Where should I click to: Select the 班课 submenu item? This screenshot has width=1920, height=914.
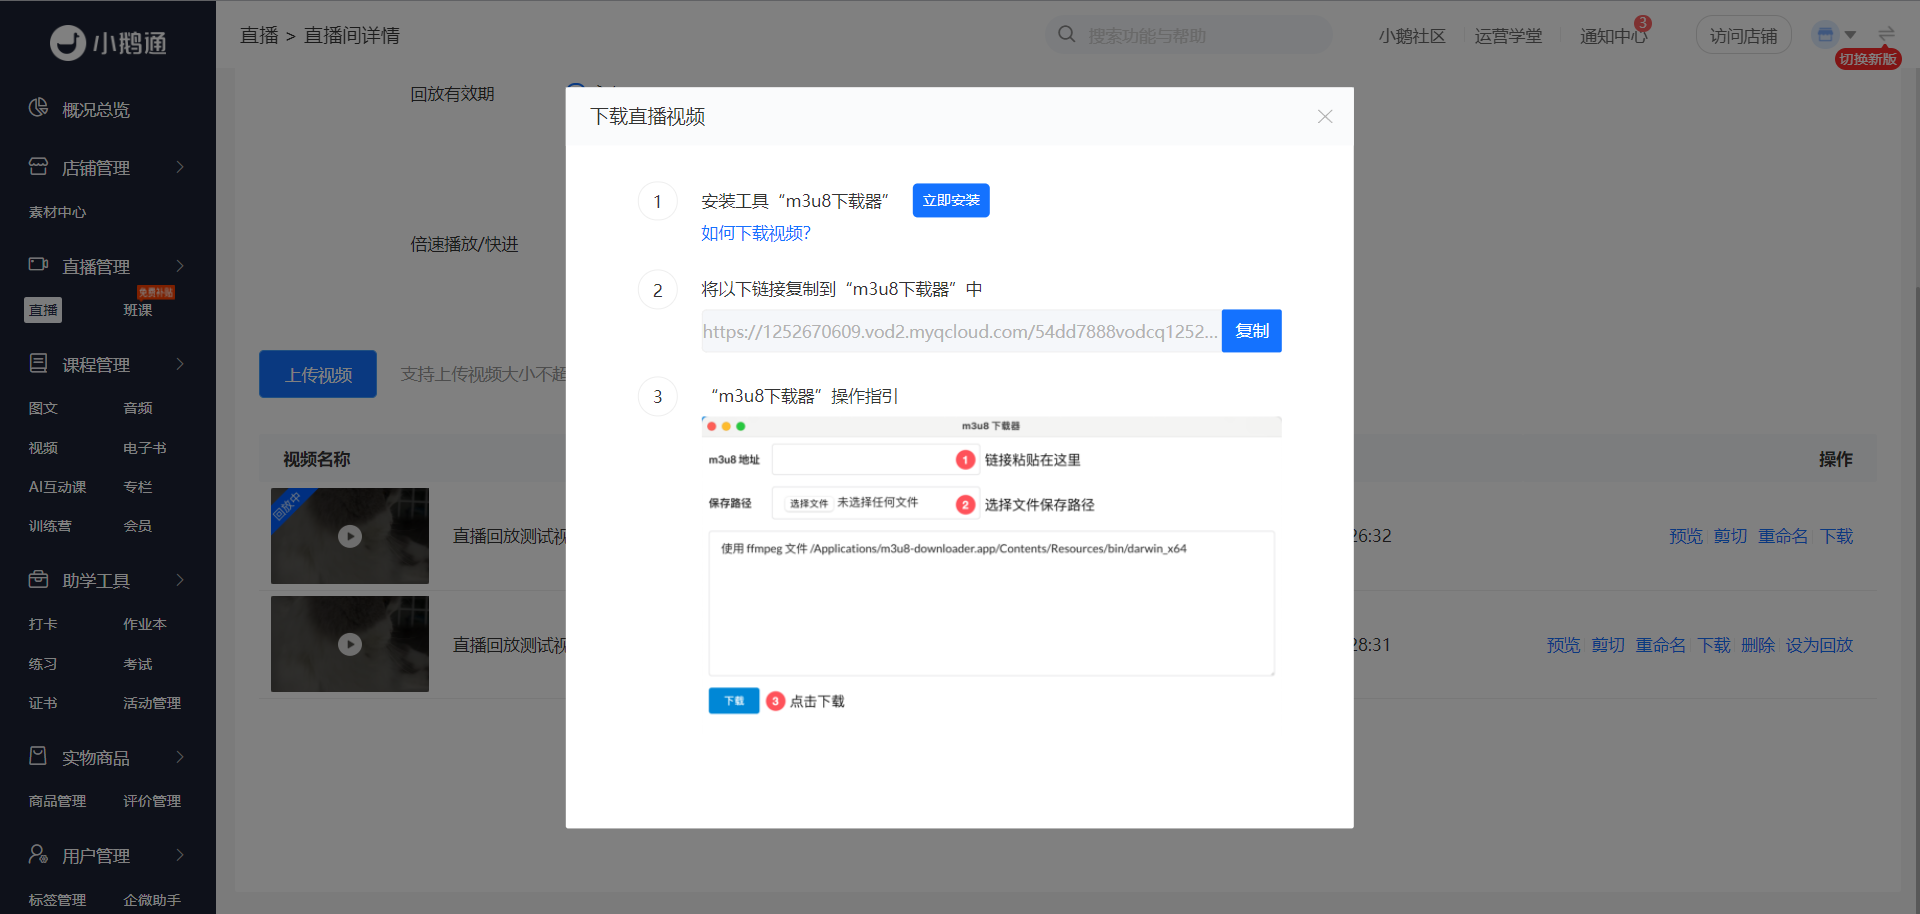tap(138, 310)
